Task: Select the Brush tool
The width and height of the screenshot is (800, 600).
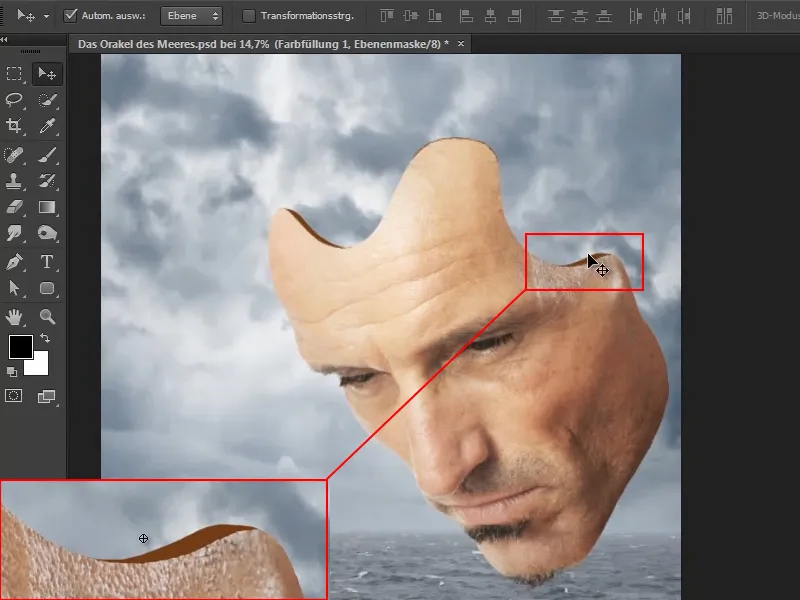Action: (47, 155)
